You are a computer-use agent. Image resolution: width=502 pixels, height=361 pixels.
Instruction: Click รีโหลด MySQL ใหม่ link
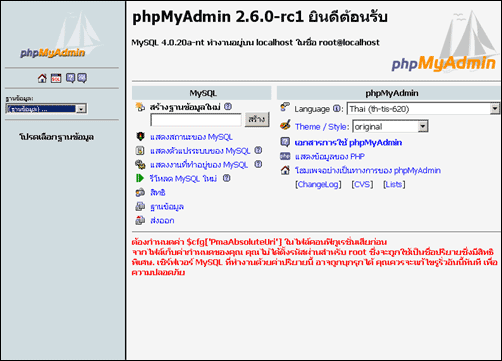[183, 179]
